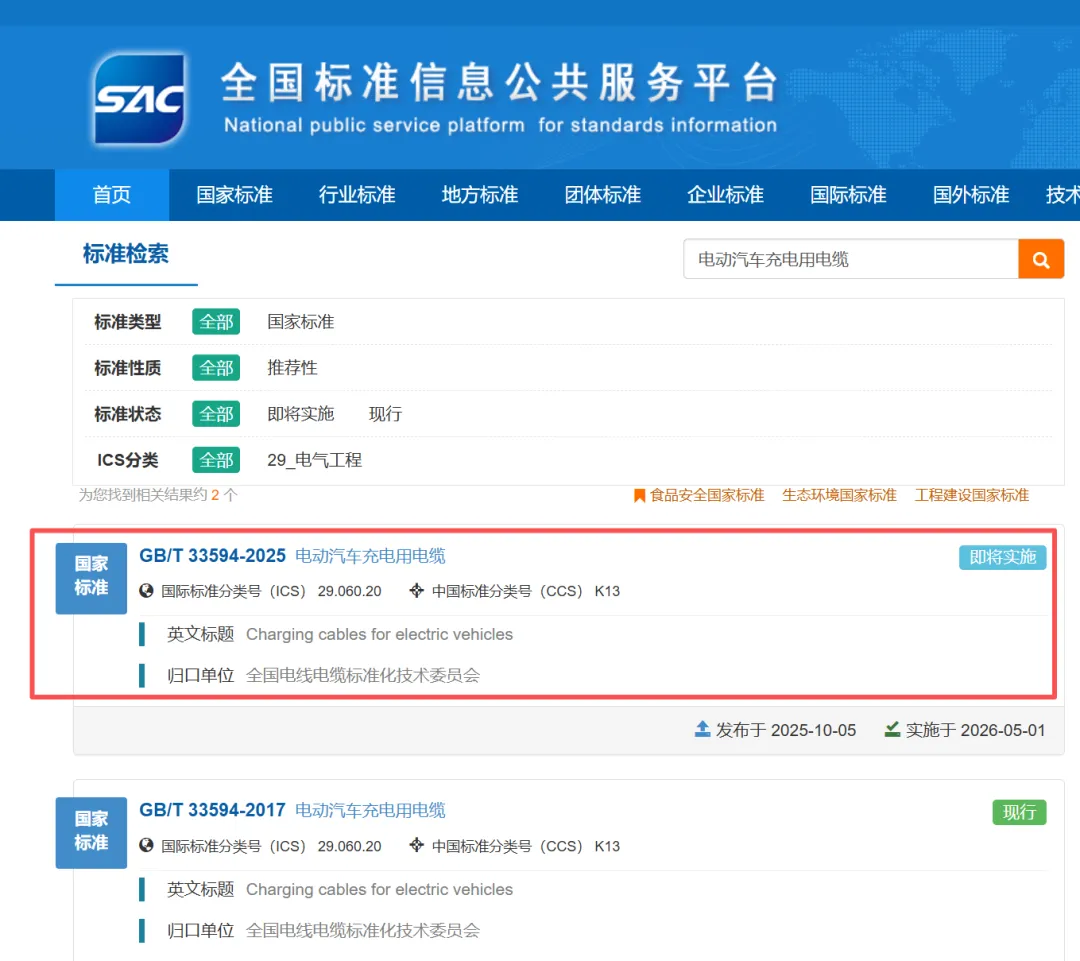Click the green 现行 status badge
The height and width of the screenshot is (961, 1080).
1019,812
